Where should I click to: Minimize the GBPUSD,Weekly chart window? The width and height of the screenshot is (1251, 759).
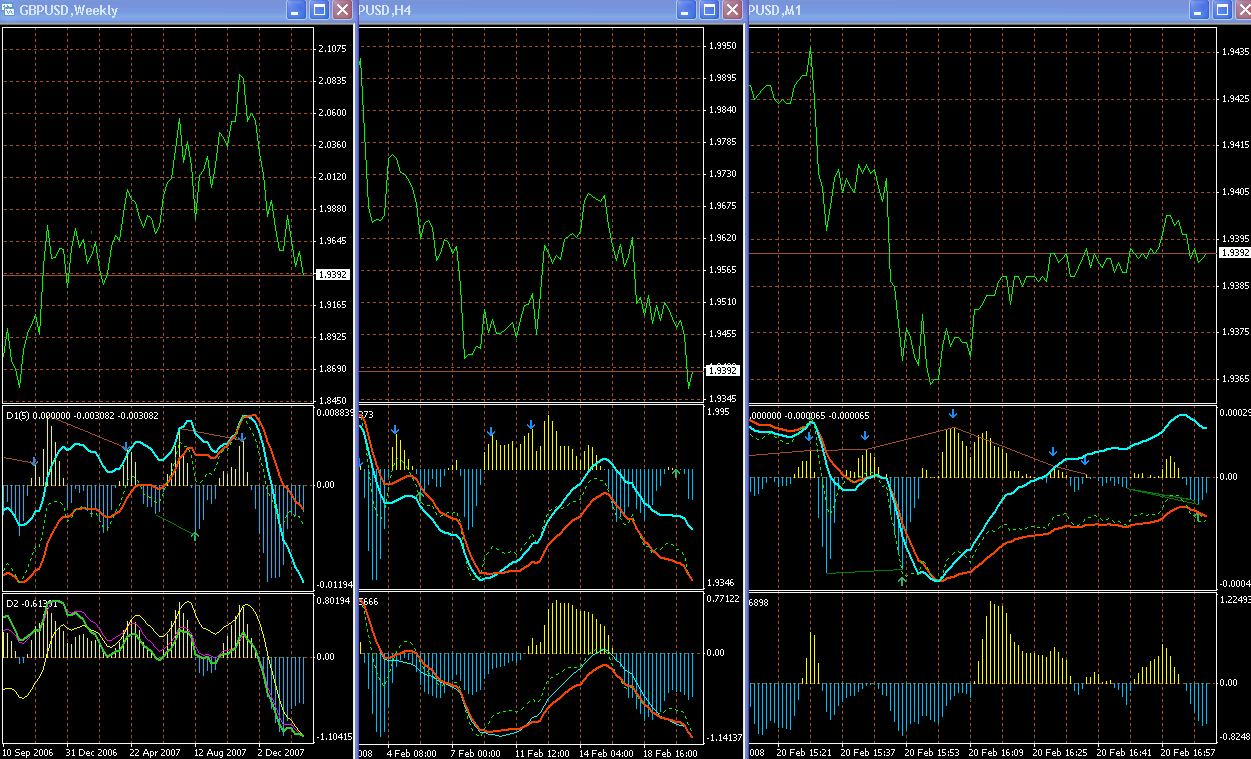(x=296, y=10)
